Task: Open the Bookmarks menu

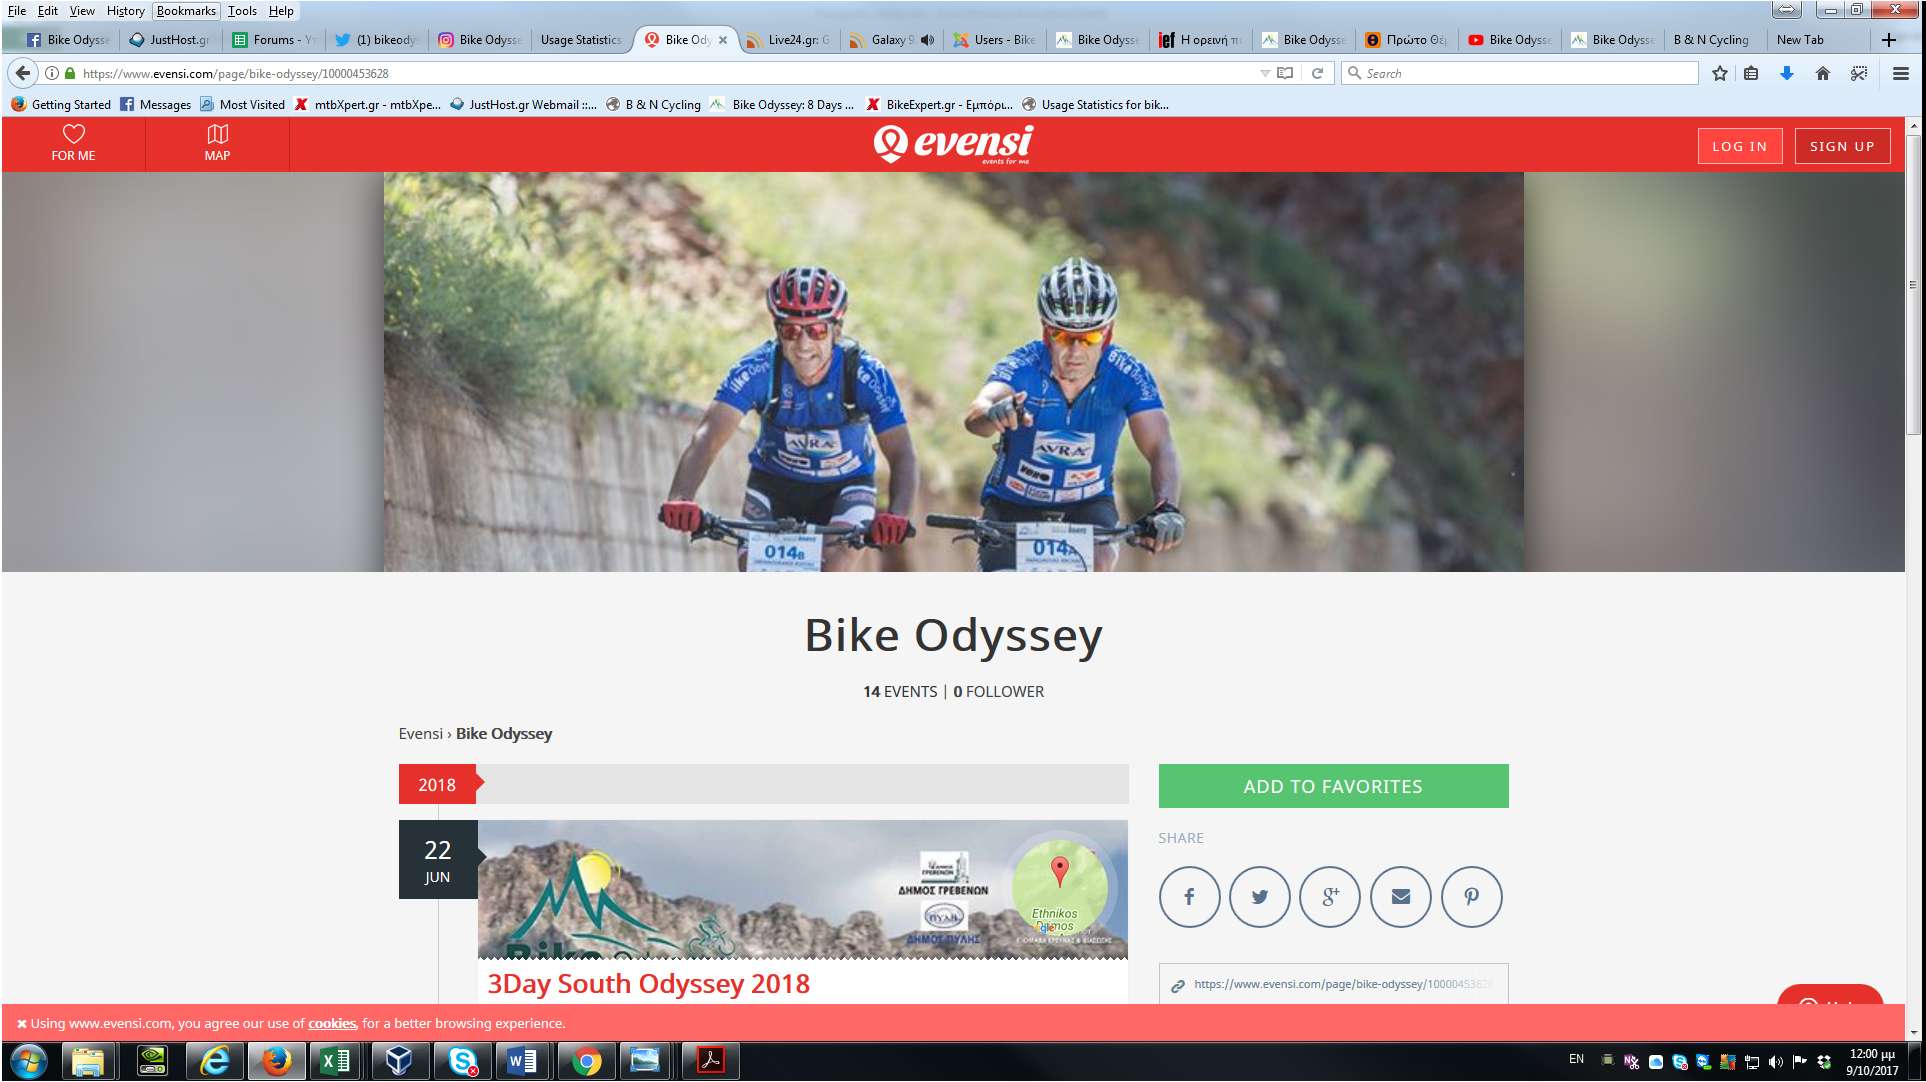Action: click(x=186, y=11)
